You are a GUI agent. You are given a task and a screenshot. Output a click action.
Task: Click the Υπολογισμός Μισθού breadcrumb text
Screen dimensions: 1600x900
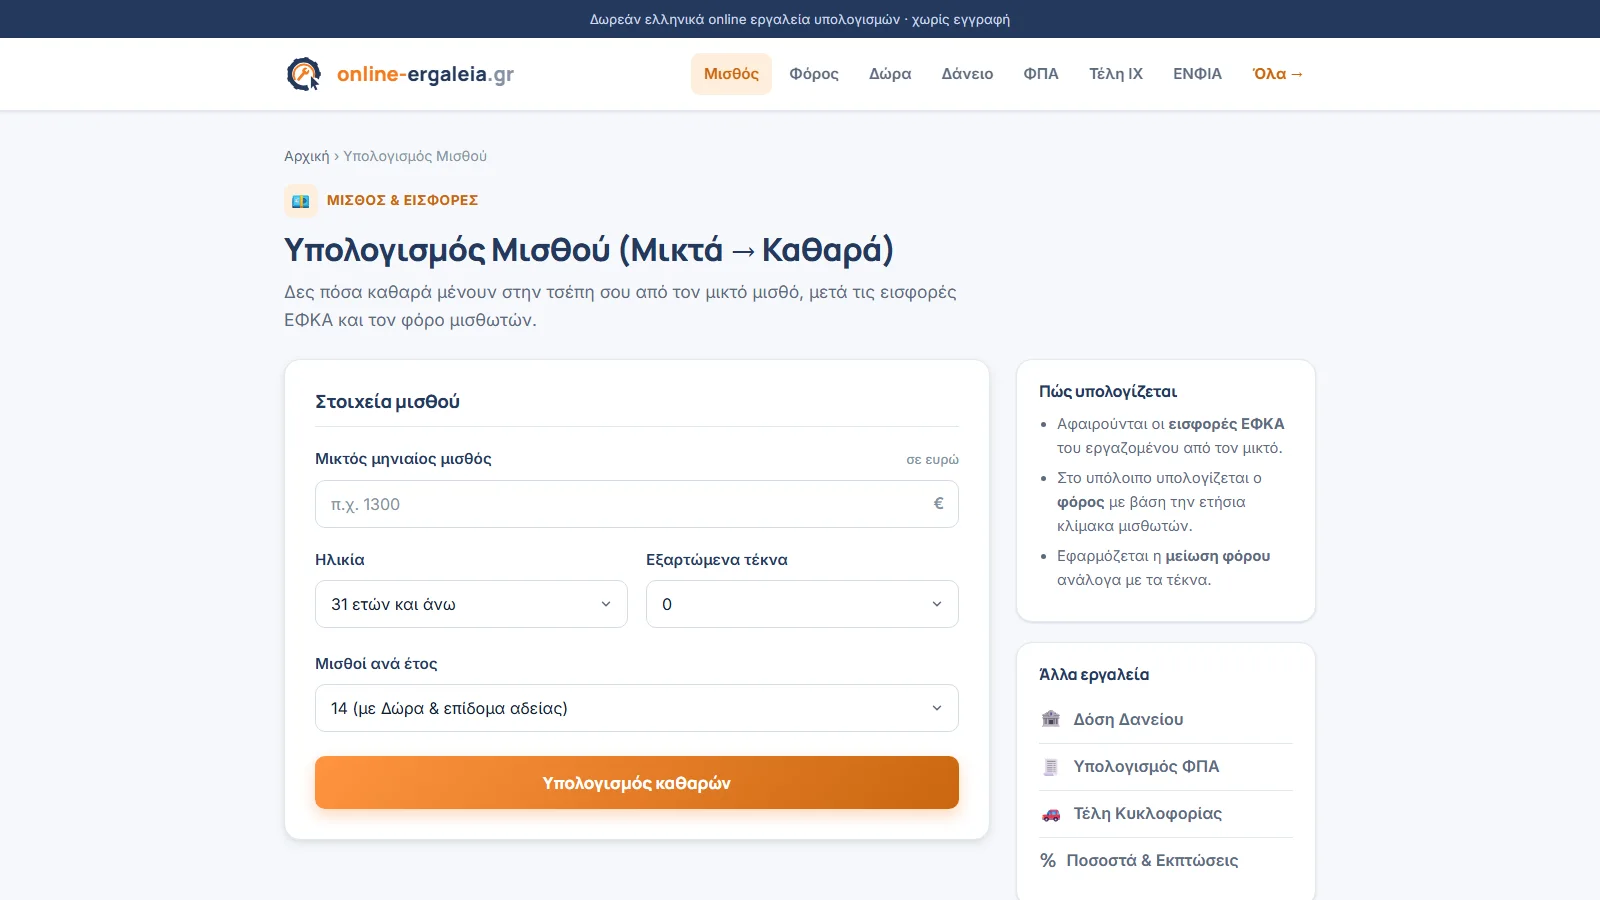point(415,156)
